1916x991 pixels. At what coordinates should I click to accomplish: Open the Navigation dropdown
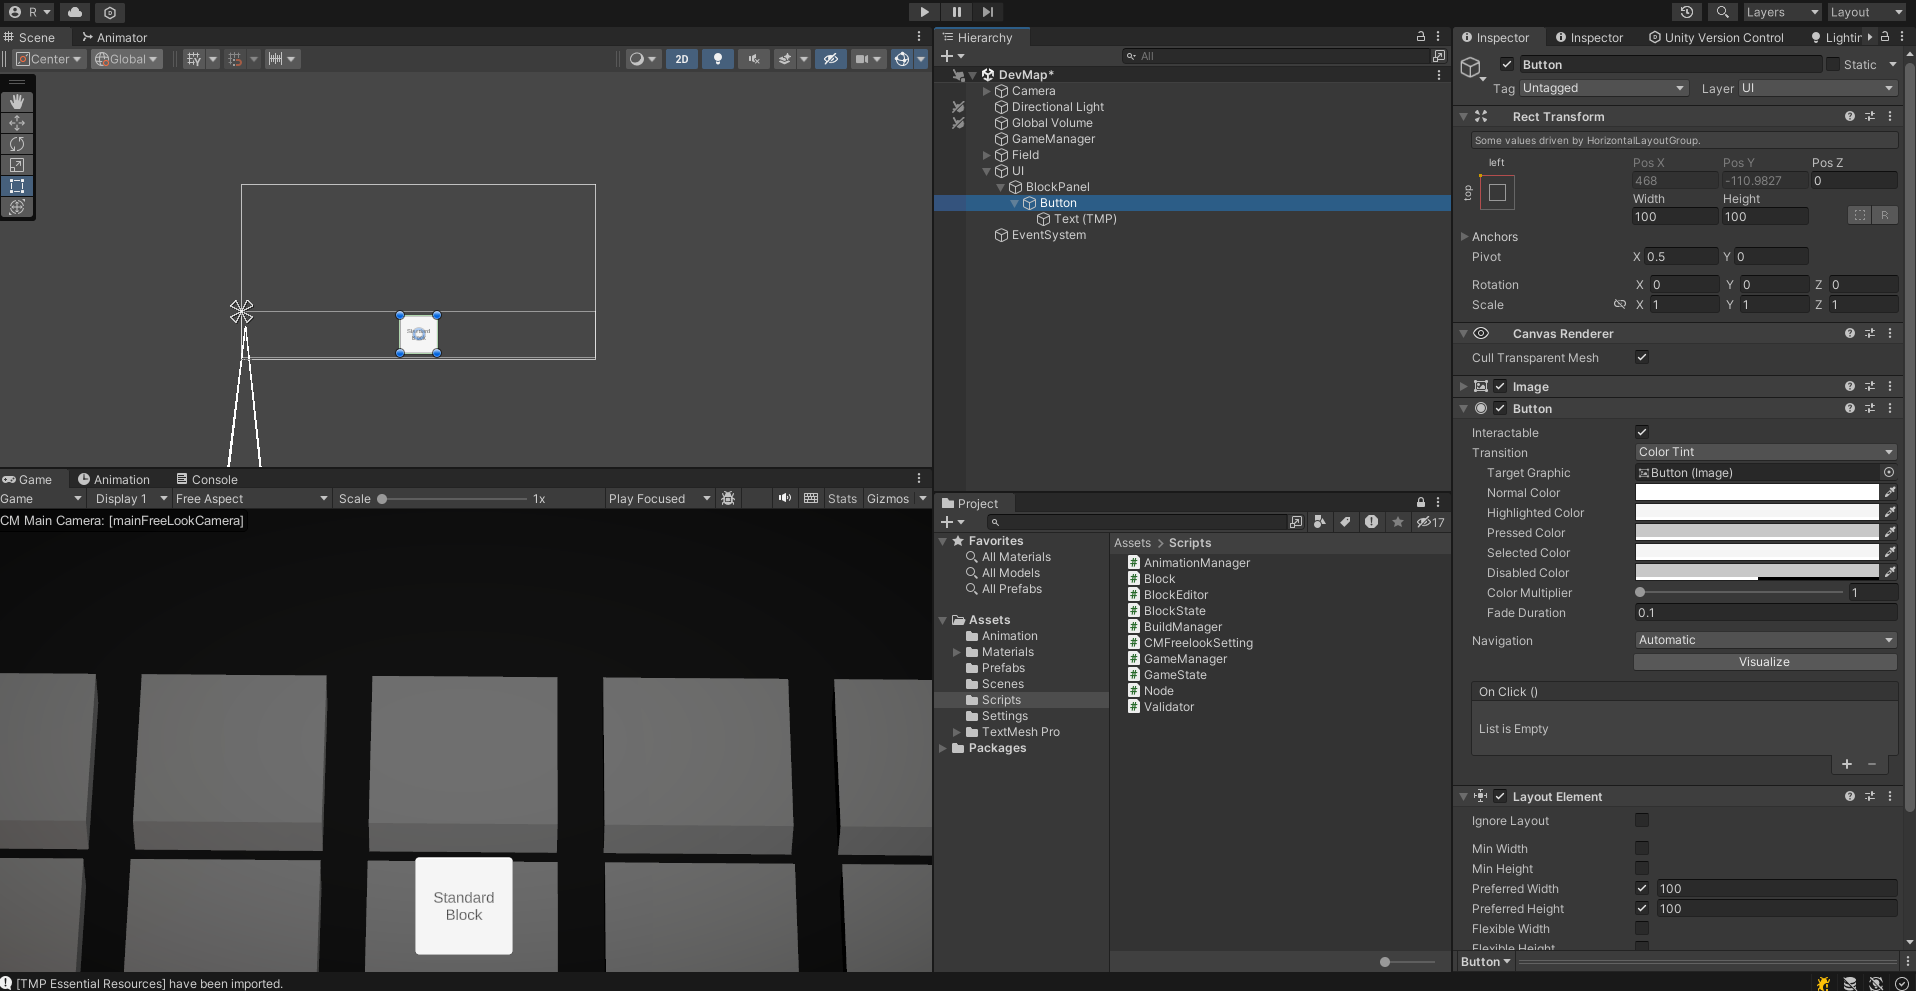[x=1766, y=640]
